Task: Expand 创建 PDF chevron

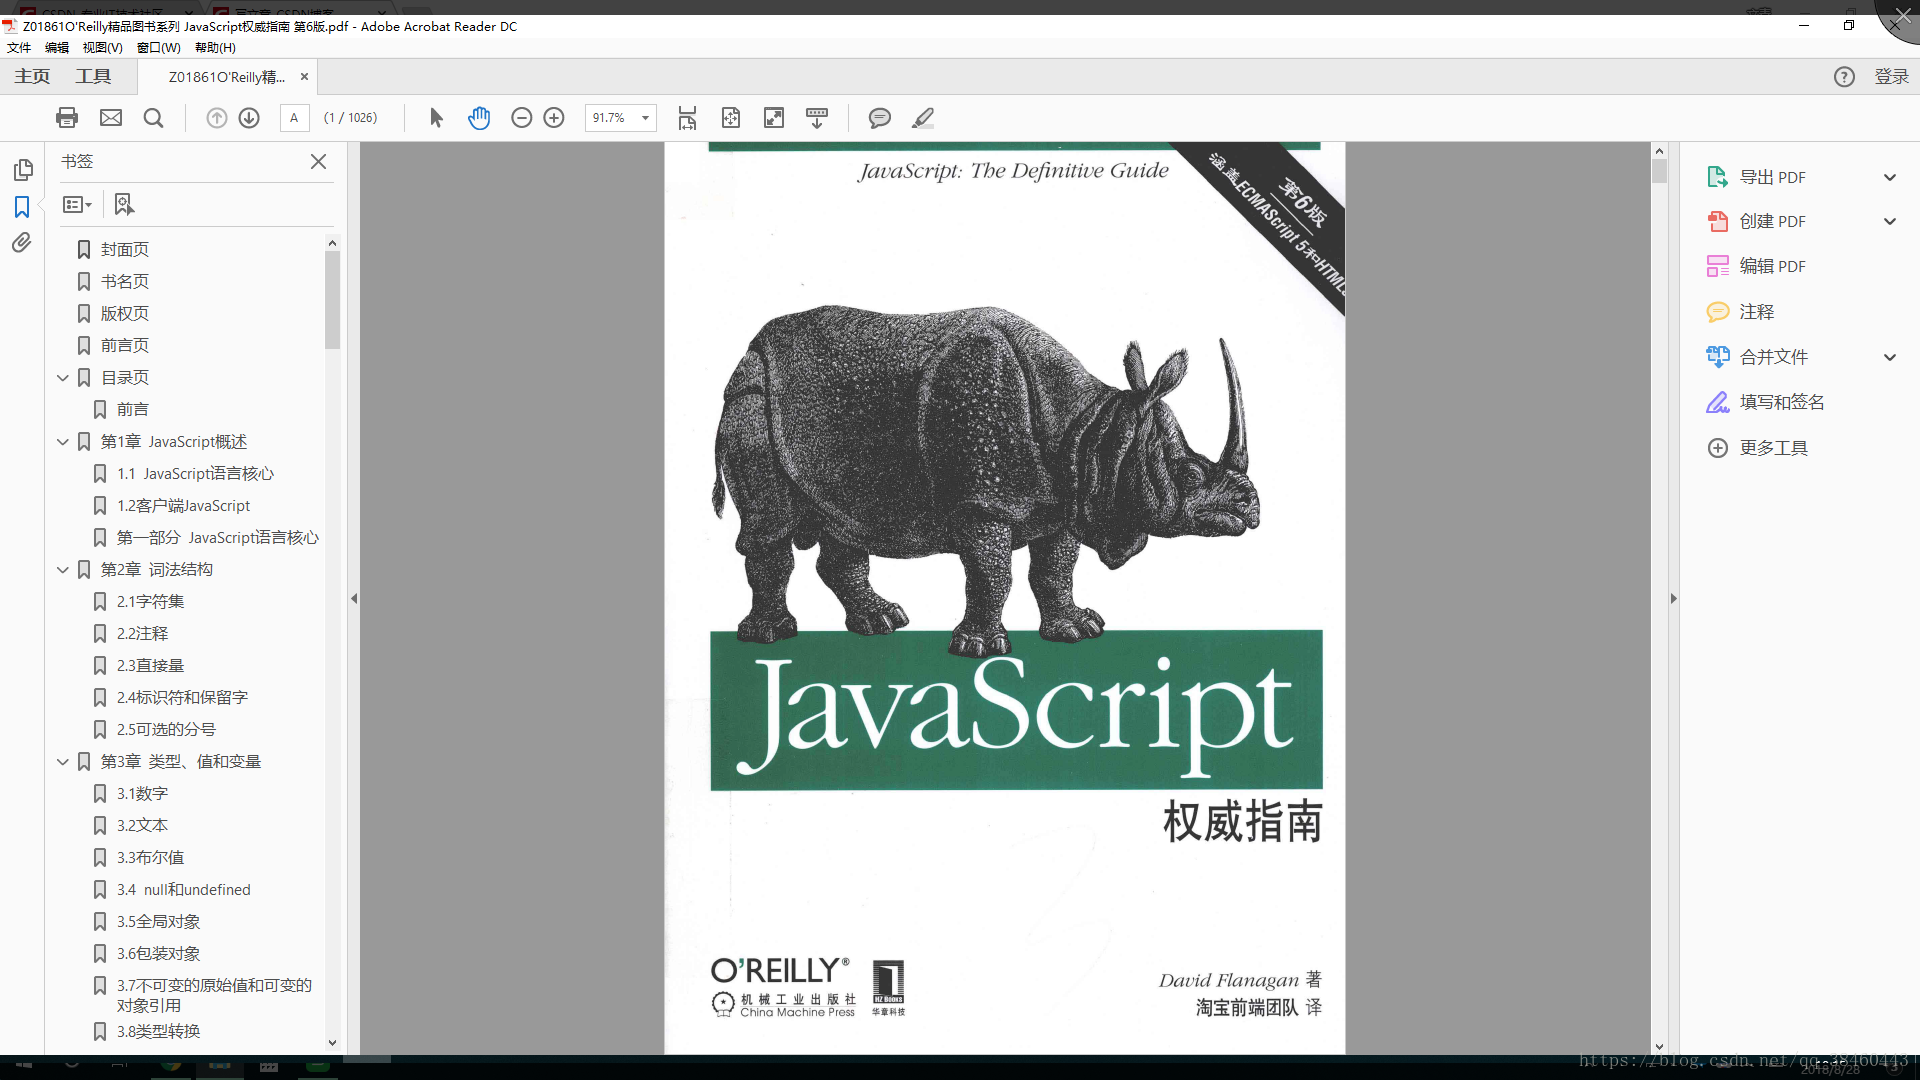Action: 1890,221
